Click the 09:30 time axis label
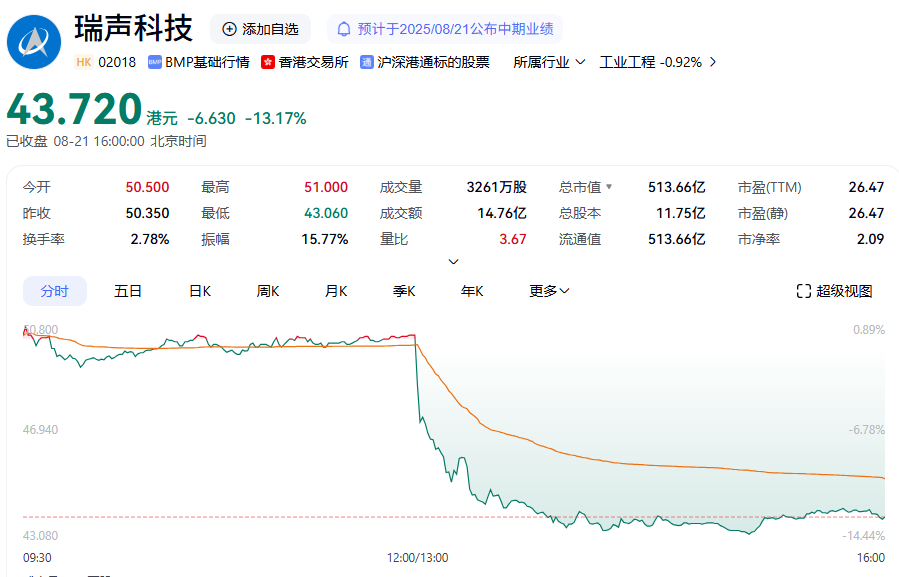The width and height of the screenshot is (899, 577). tap(37, 557)
